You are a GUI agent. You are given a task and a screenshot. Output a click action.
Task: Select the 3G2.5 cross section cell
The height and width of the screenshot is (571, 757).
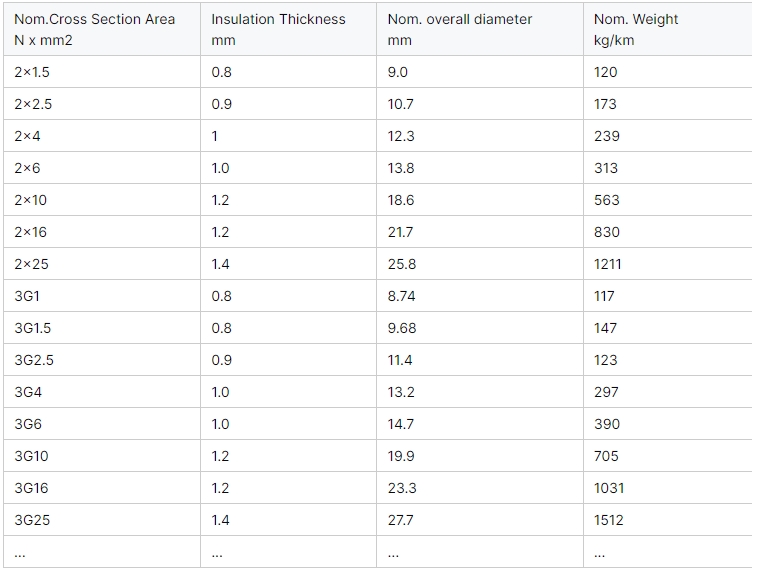pyautogui.click(x=102, y=360)
